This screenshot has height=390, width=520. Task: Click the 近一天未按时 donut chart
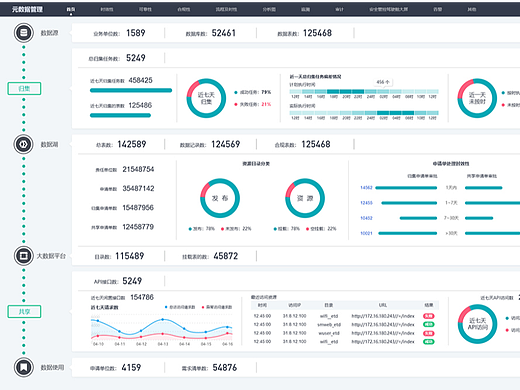click(477, 98)
